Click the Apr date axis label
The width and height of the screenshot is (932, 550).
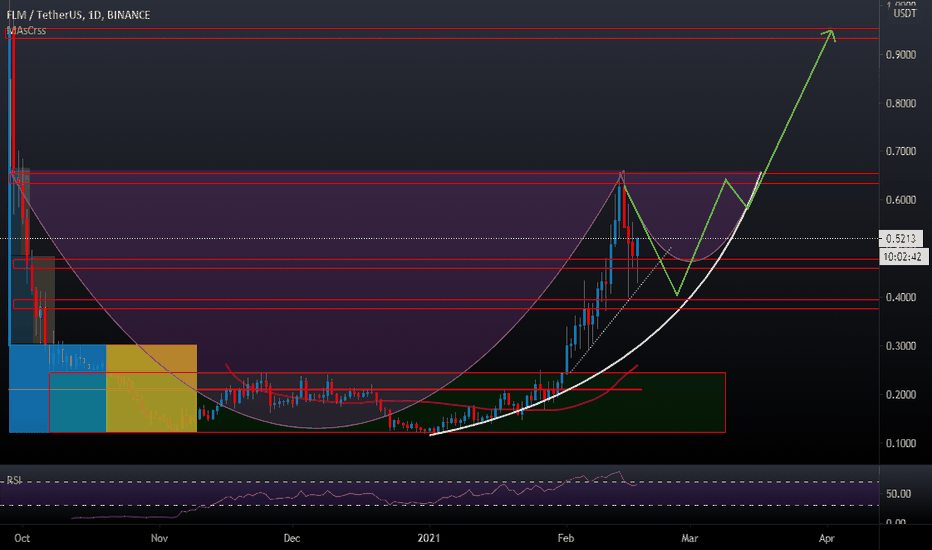tap(827, 538)
